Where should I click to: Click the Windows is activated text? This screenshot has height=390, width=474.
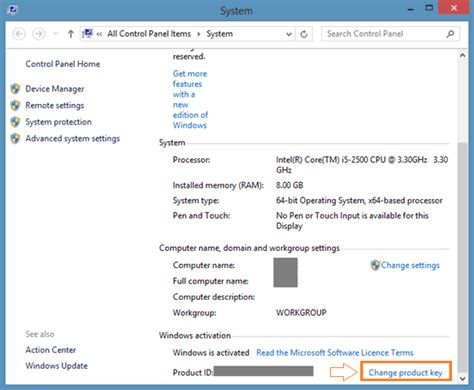[211, 353]
